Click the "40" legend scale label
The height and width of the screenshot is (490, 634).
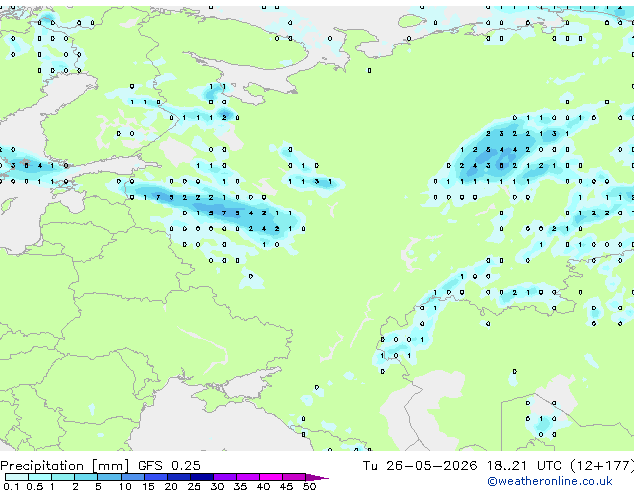[x=263, y=486]
